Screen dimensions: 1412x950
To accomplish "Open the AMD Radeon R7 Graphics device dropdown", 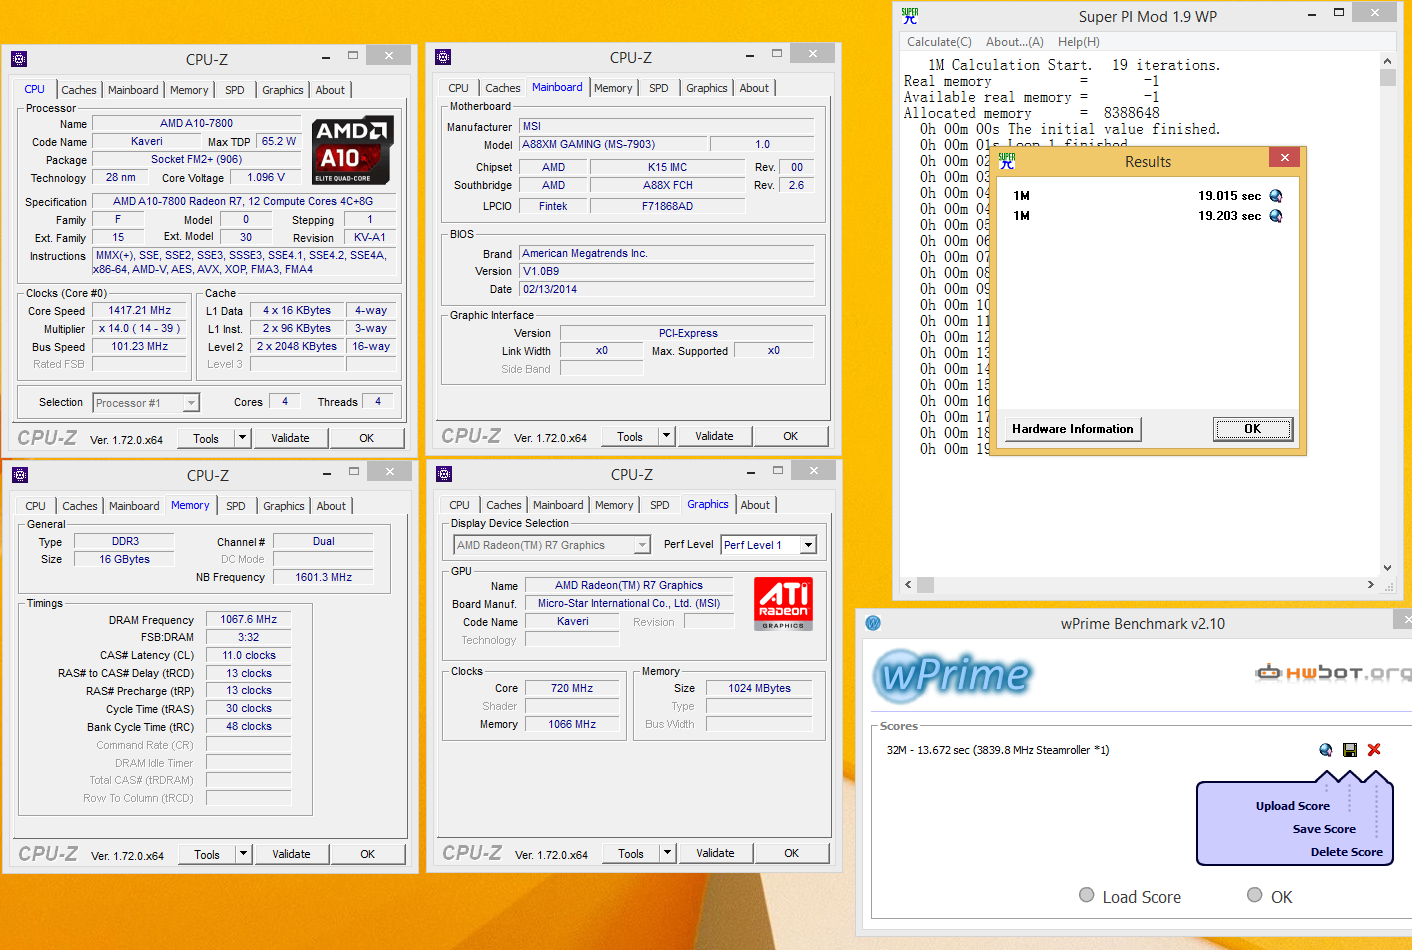I will (x=642, y=545).
